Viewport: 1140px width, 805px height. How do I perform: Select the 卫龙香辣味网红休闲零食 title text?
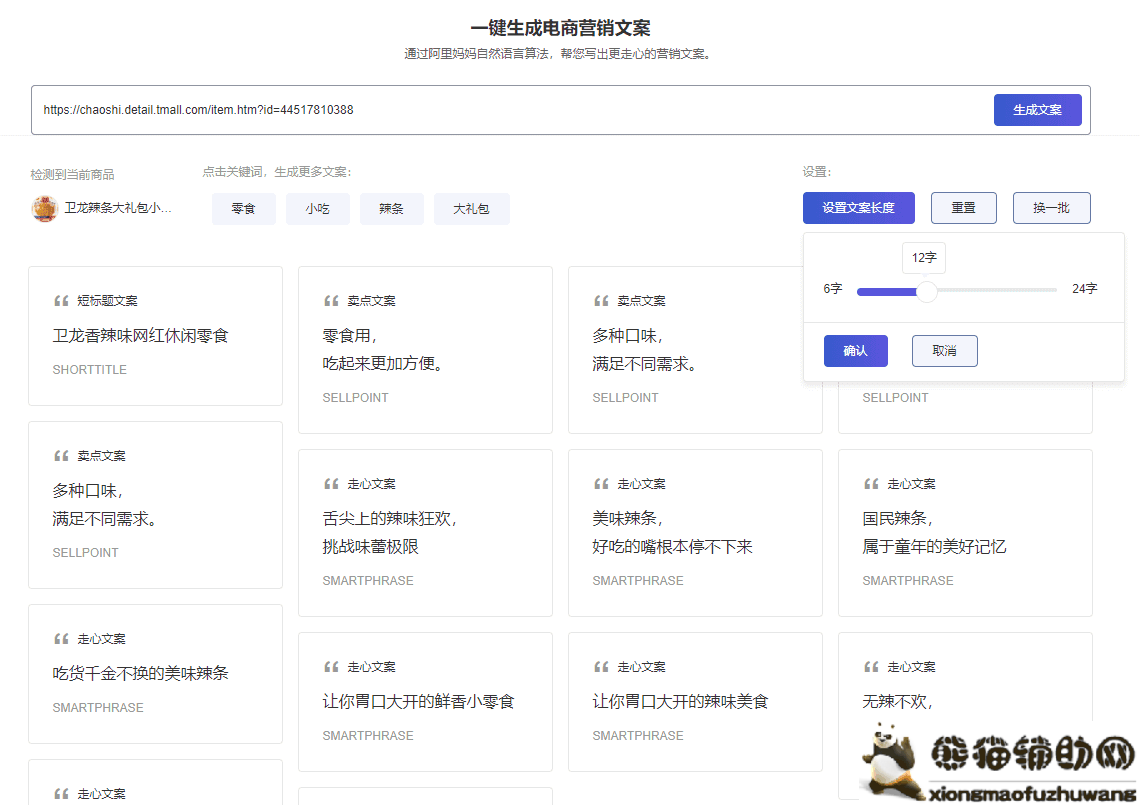tap(141, 336)
